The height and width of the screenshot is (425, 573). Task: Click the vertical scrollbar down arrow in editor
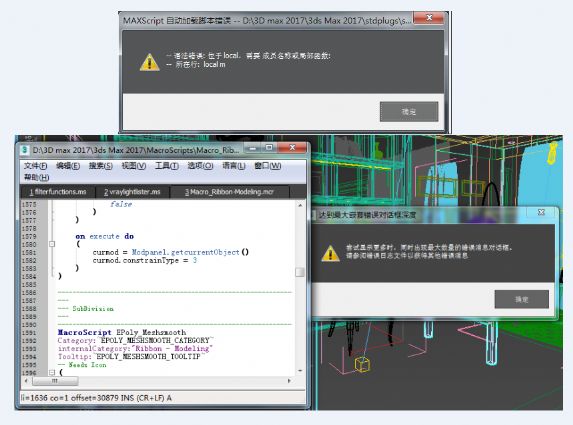point(300,371)
